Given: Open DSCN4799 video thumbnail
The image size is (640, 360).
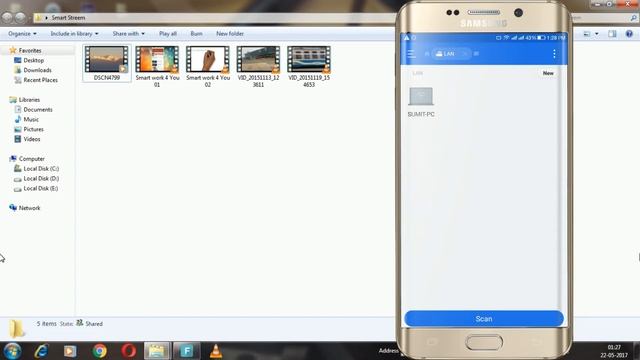Looking at the screenshot, I should (107, 63).
